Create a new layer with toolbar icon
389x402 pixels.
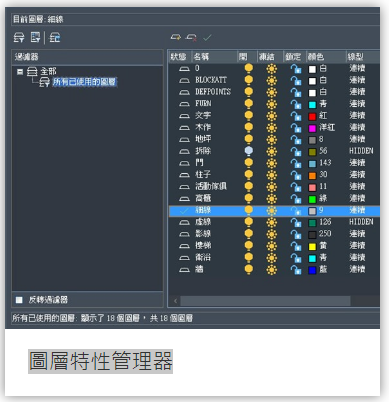click(x=176, y=37)
